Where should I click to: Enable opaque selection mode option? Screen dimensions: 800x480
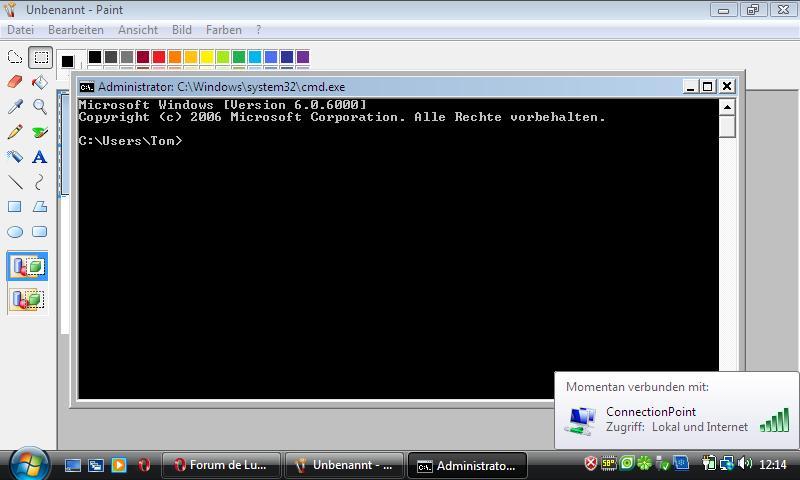pyautogui.click(x=28, y=266)
